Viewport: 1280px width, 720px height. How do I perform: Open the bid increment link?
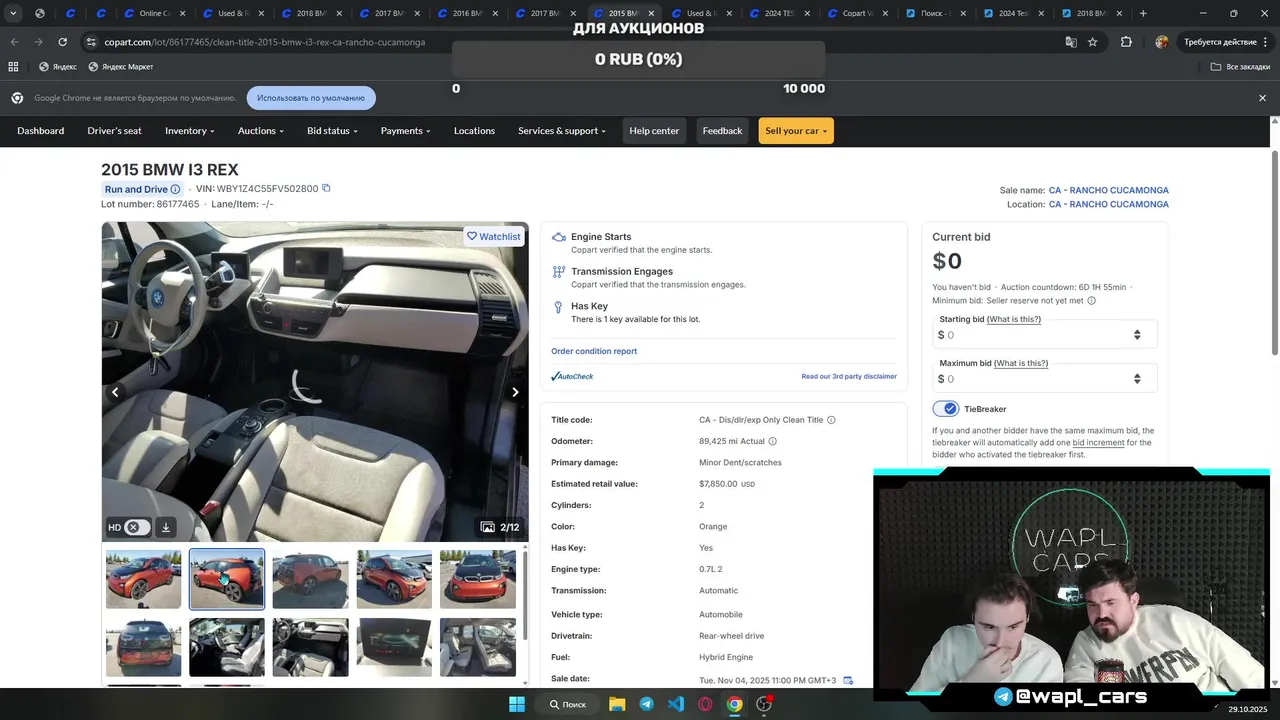[1098, 442]
